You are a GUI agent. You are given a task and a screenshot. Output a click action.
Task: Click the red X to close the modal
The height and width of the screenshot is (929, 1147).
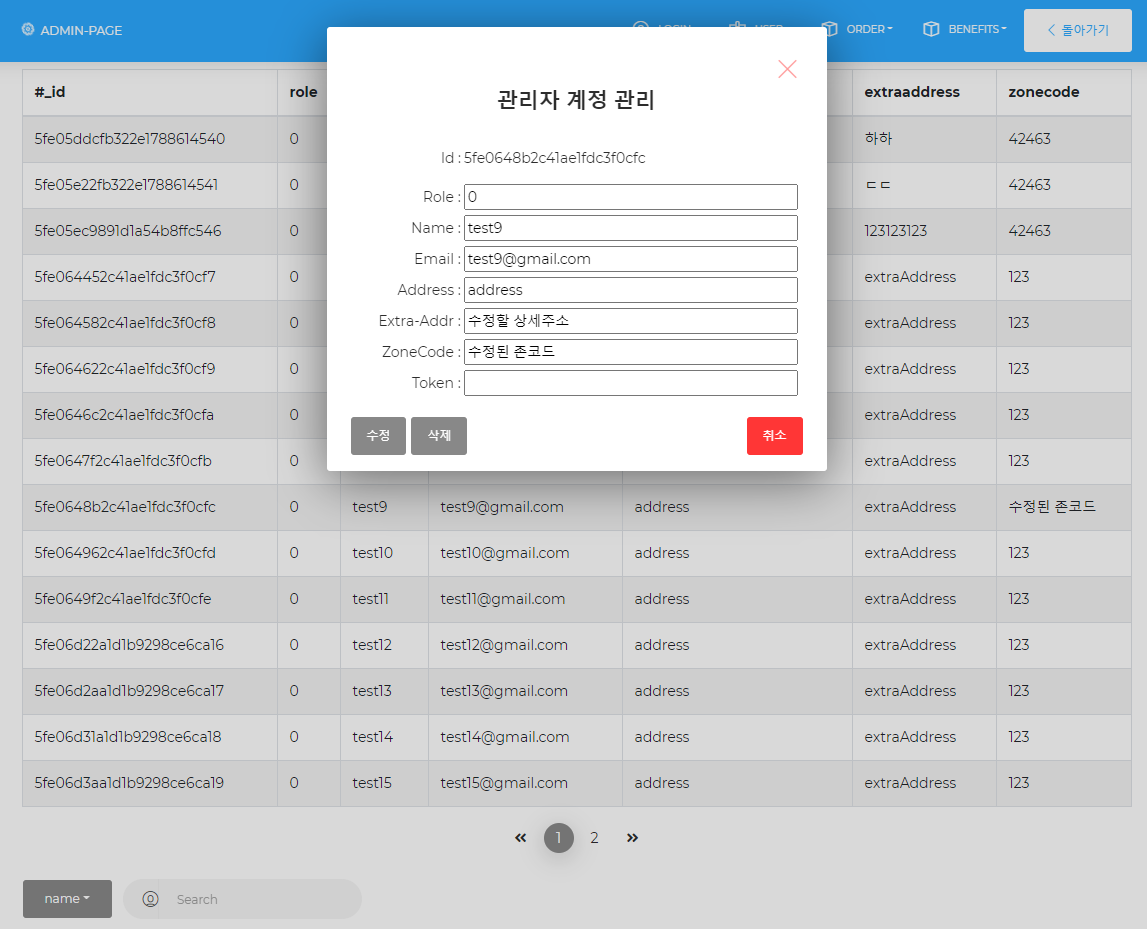(787, 69)
